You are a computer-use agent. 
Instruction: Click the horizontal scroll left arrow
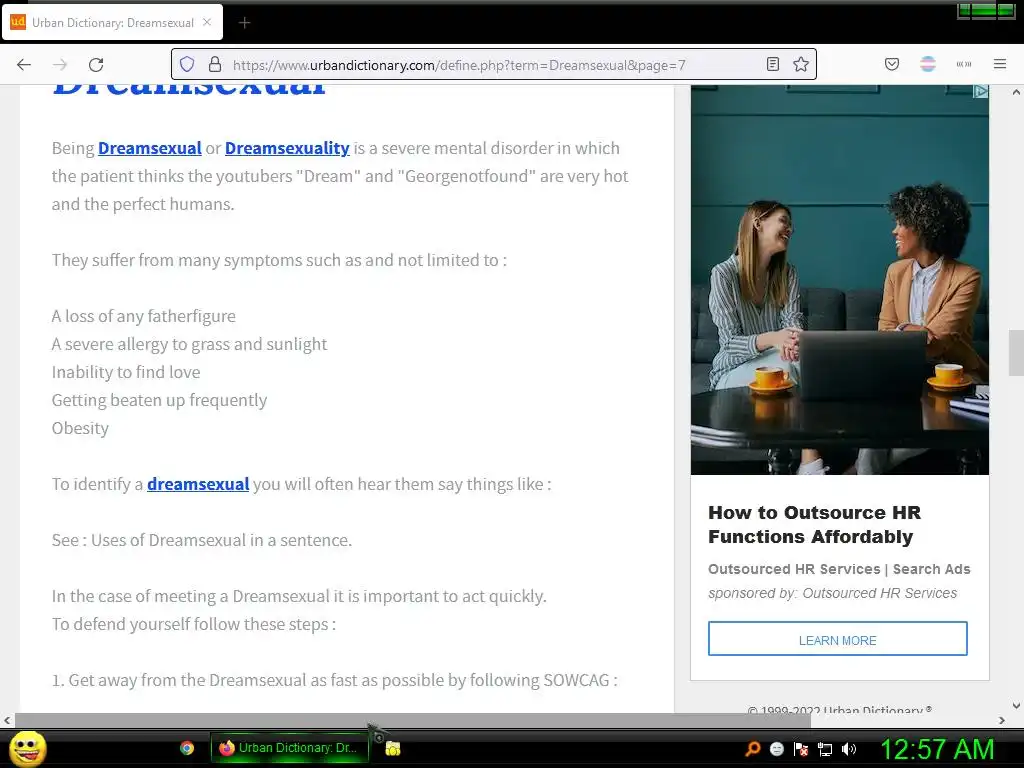click(x=7, y=720)
